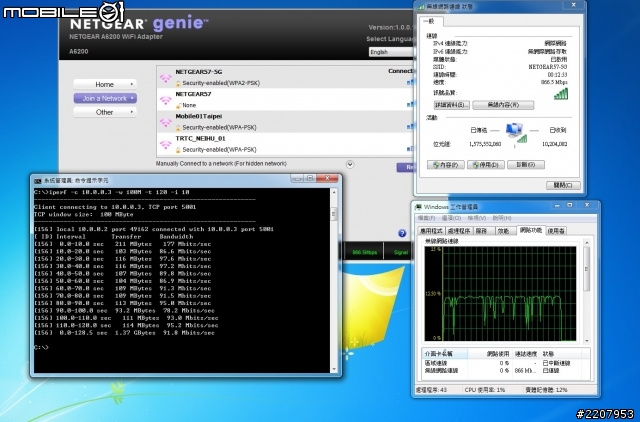Screen dimensions: 640x422
Task: Click the wireless status window title icon
Action: 421,7
